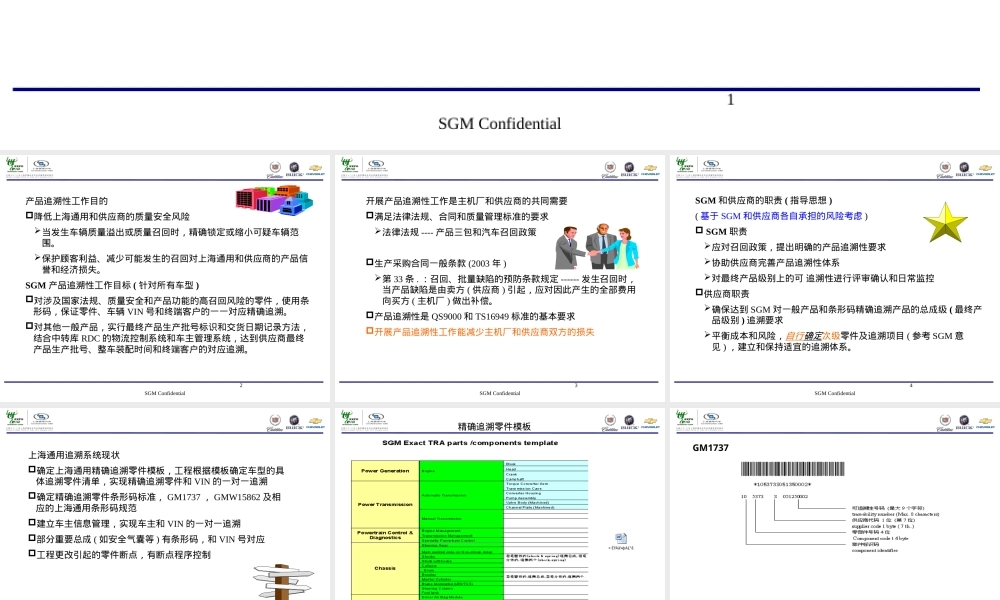Click sub-bullet "对最终产品级别上的可 追溯性进行评审确认和日常监控"
Image resolution: width=1000 pixels, height=600 pixels.
(x=819, y=278)
